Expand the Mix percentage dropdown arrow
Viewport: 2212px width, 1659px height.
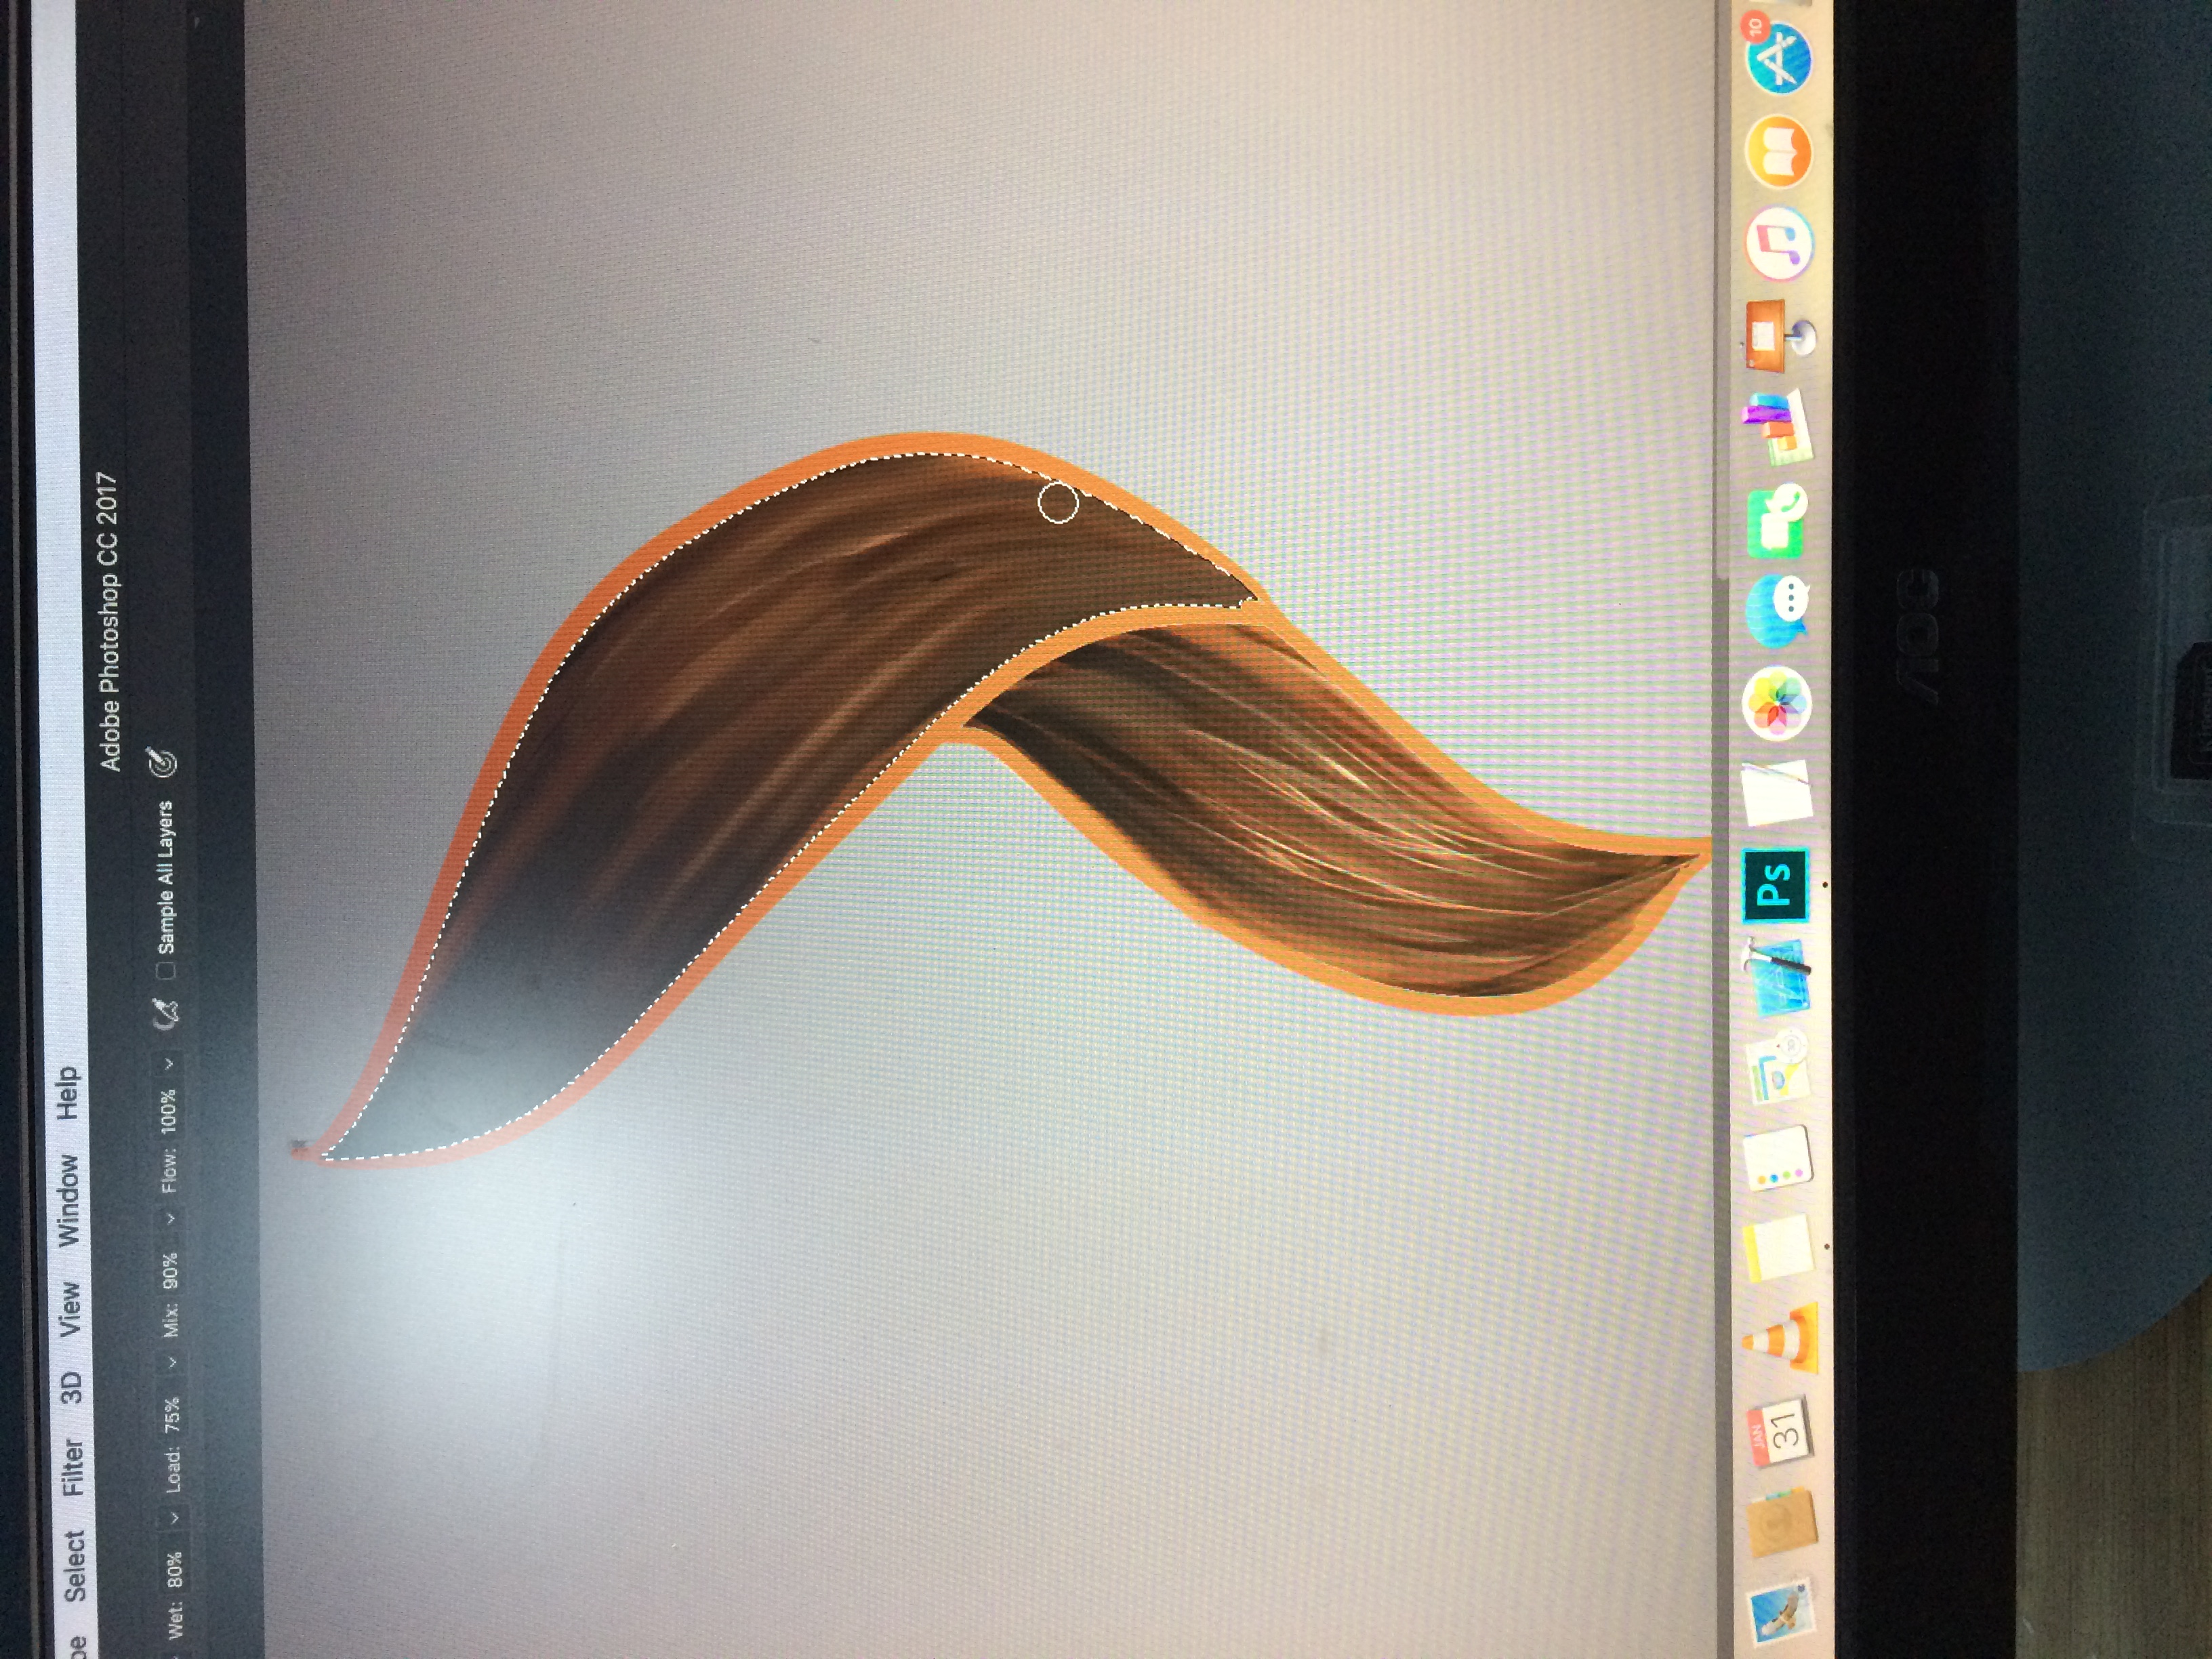[171, 1219]
